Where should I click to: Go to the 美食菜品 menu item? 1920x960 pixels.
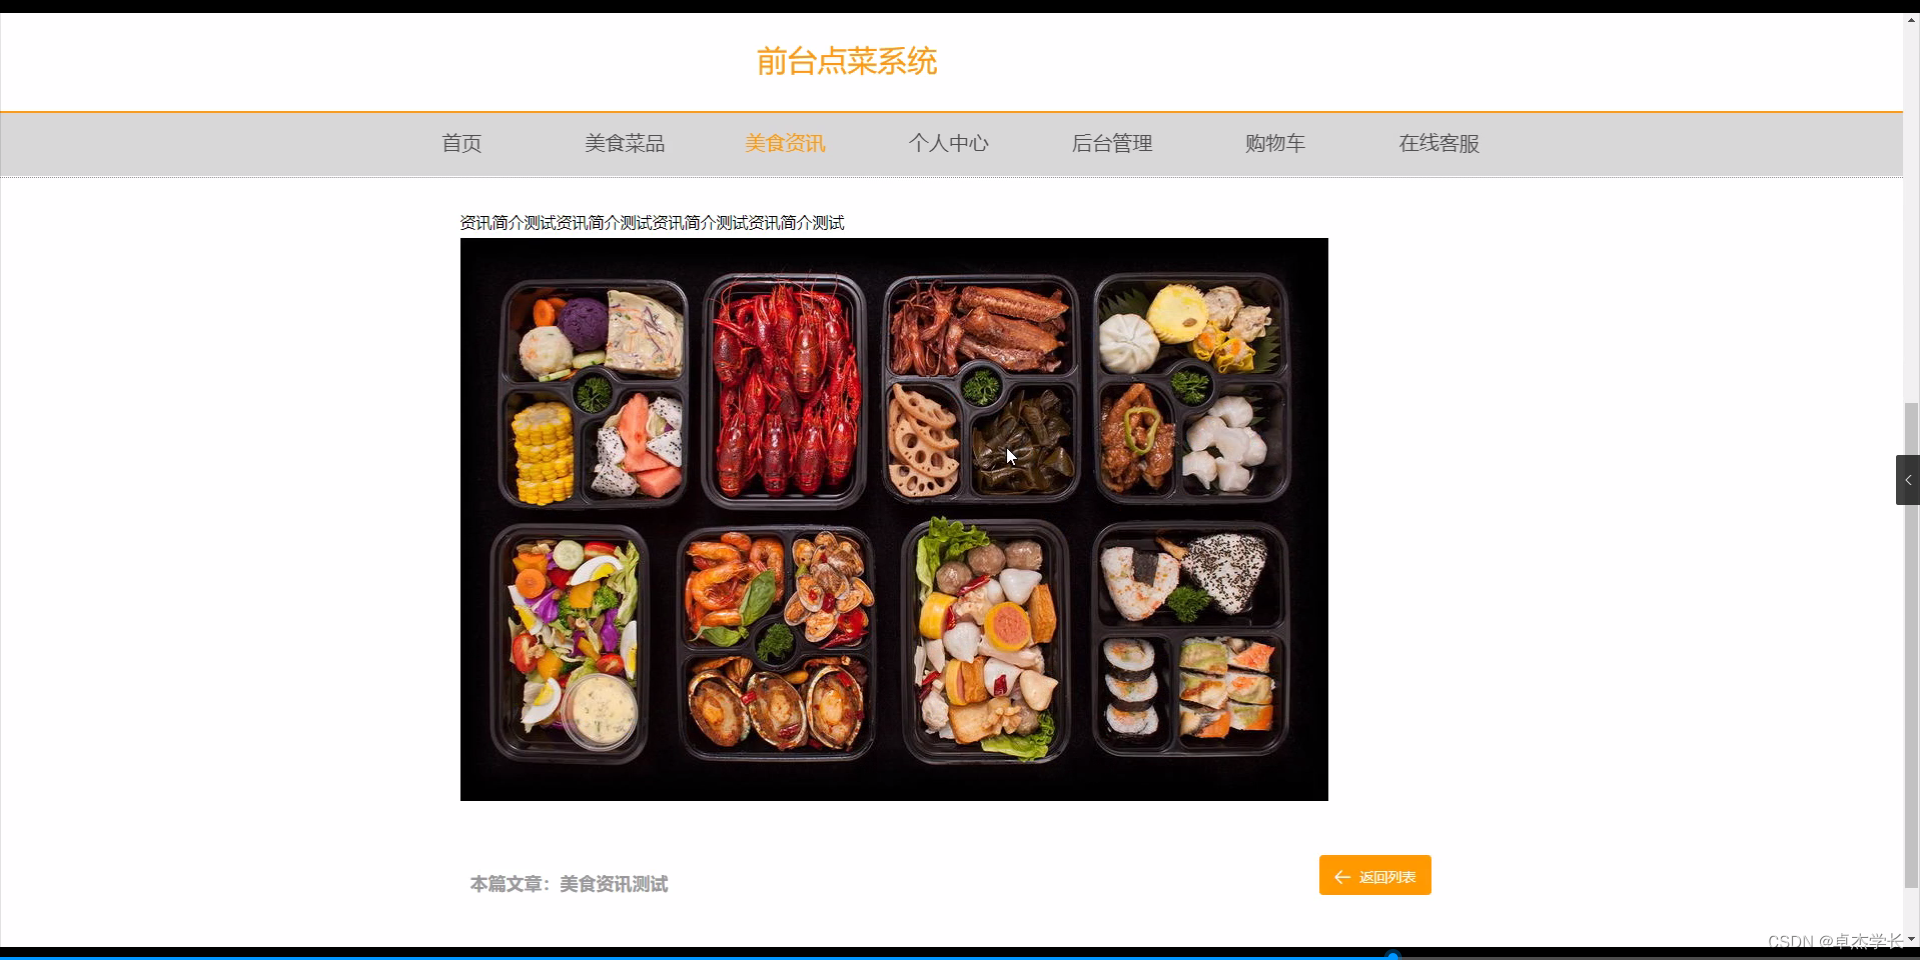coord(625,143)
